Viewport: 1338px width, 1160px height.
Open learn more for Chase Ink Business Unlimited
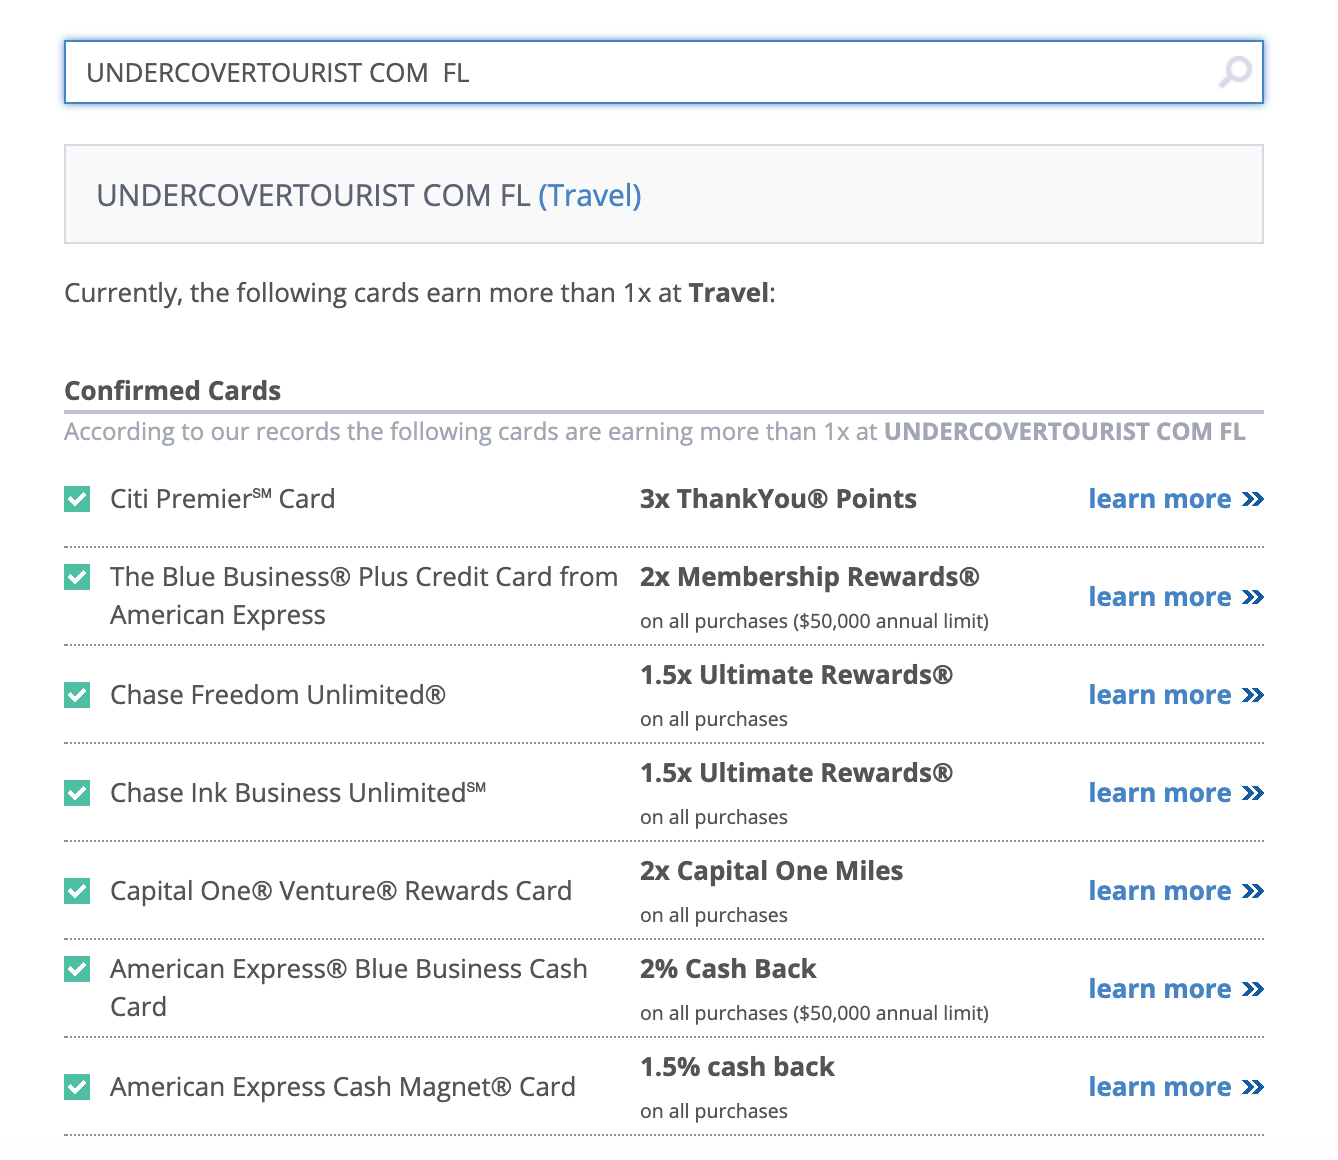click(x=1175, y=793)
